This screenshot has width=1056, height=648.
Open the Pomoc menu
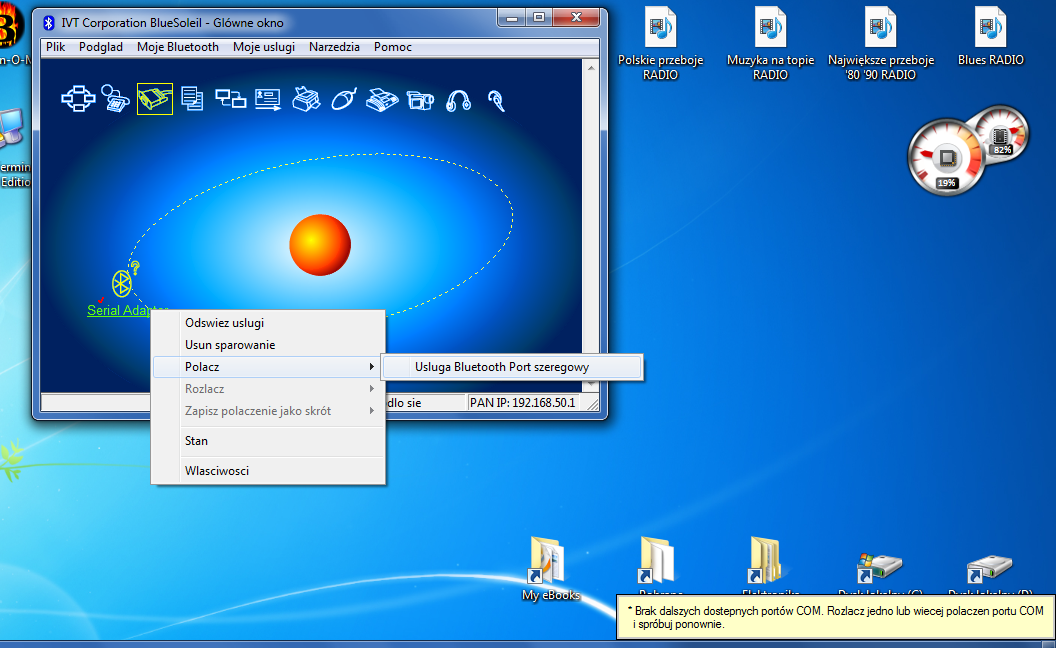[x=393, y=47]
